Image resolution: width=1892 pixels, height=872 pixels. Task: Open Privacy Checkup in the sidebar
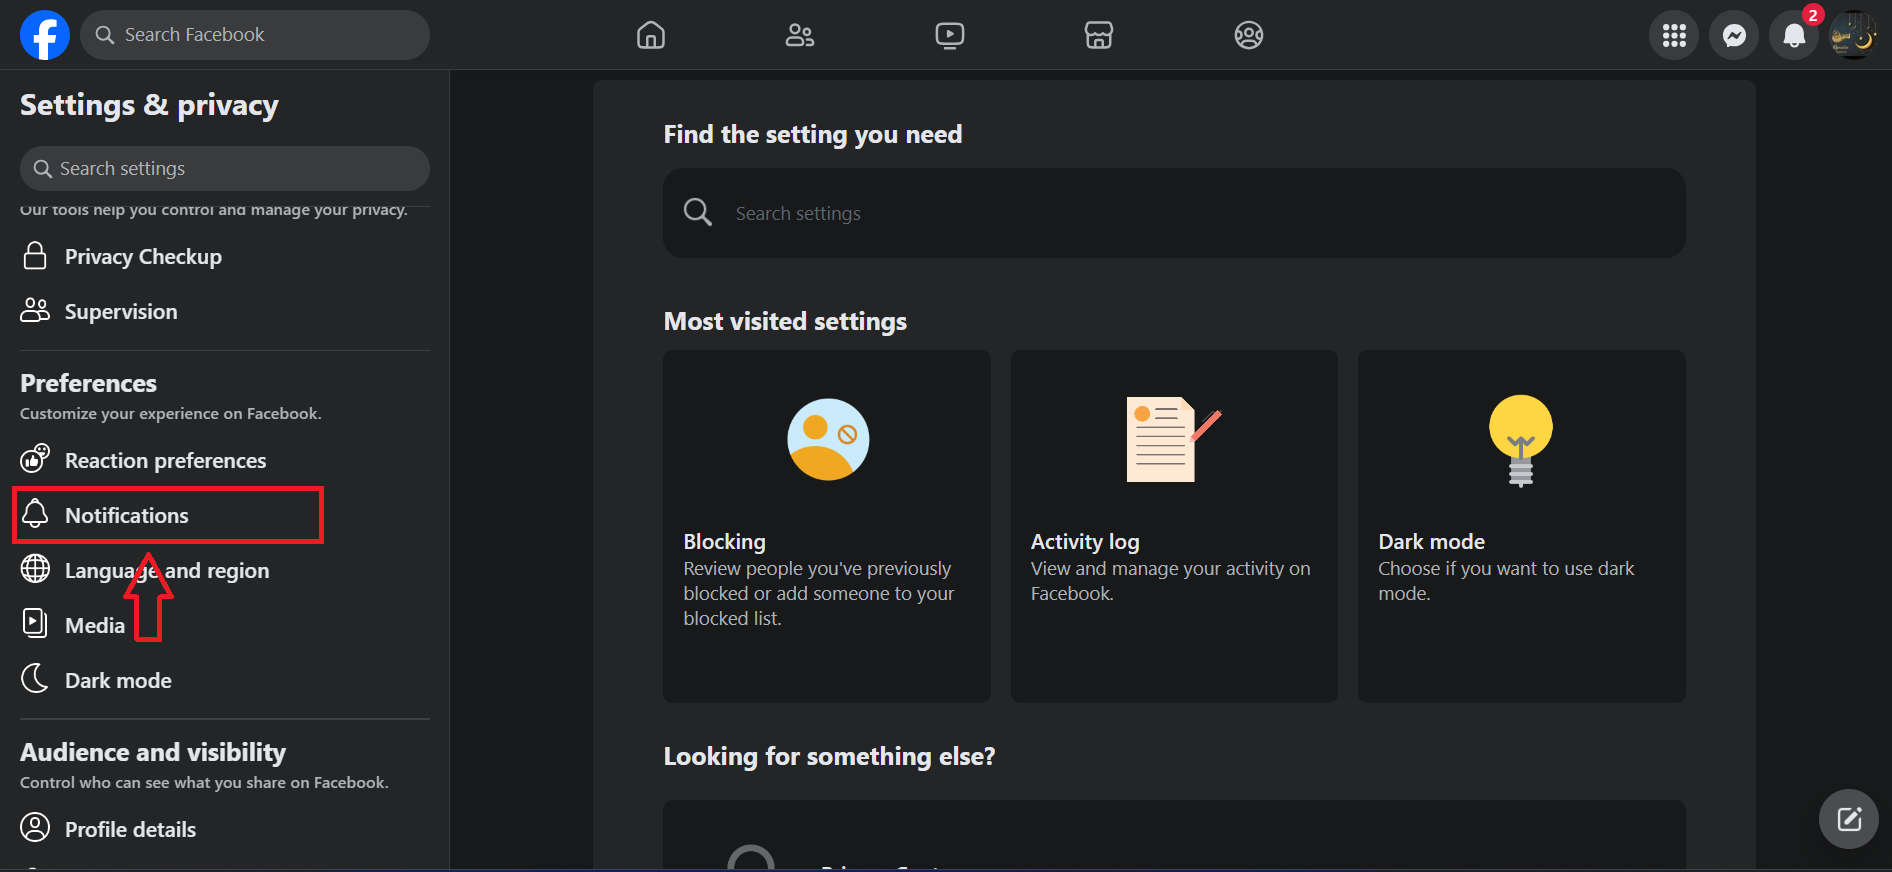143,257
